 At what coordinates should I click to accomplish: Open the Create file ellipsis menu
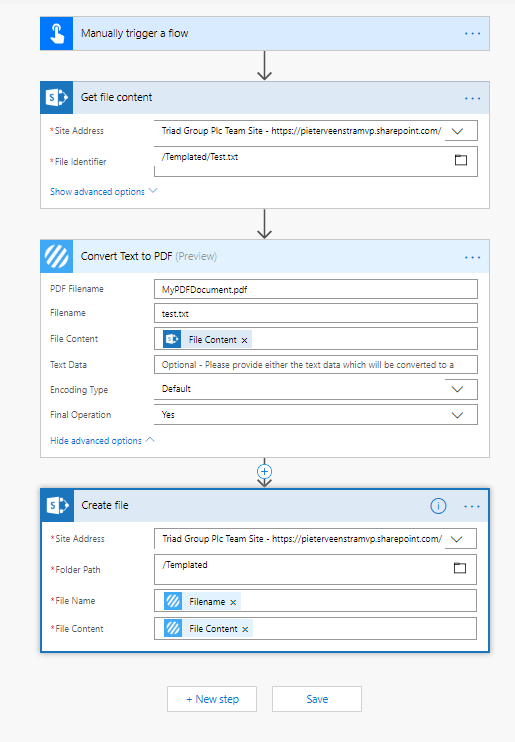tap(471, 506)
